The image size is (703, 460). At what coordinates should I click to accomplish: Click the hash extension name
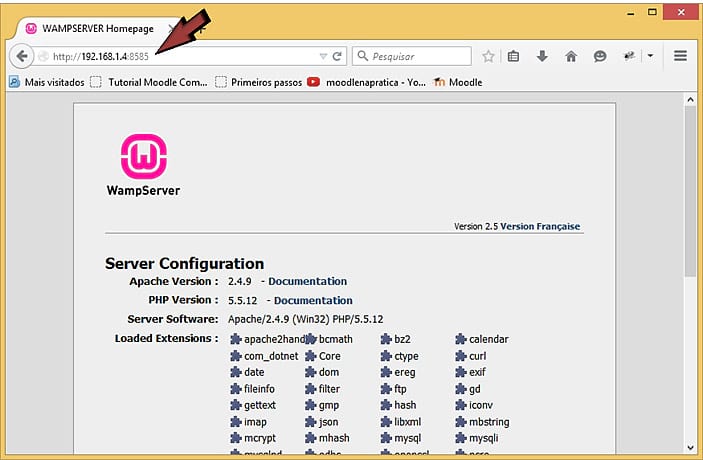click(405, 405)
